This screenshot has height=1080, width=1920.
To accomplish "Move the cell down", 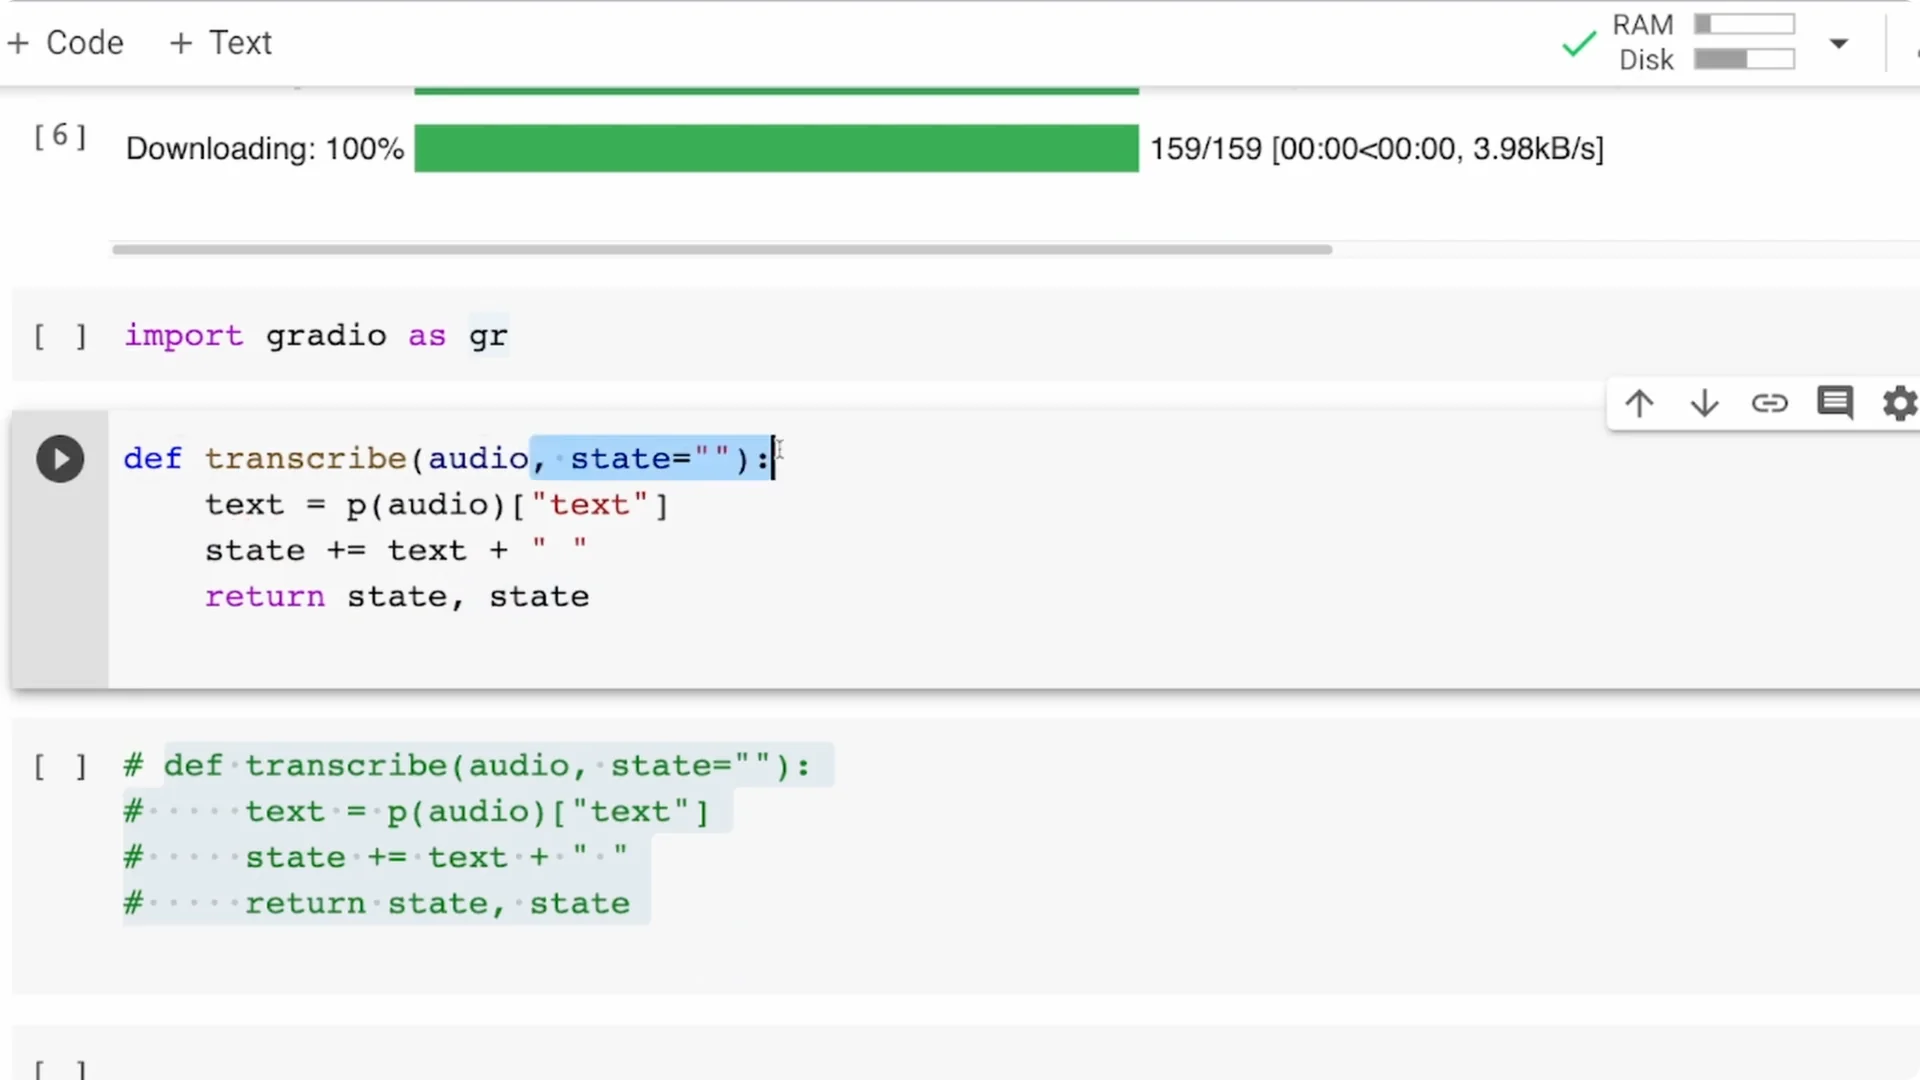I will 1704,403.
